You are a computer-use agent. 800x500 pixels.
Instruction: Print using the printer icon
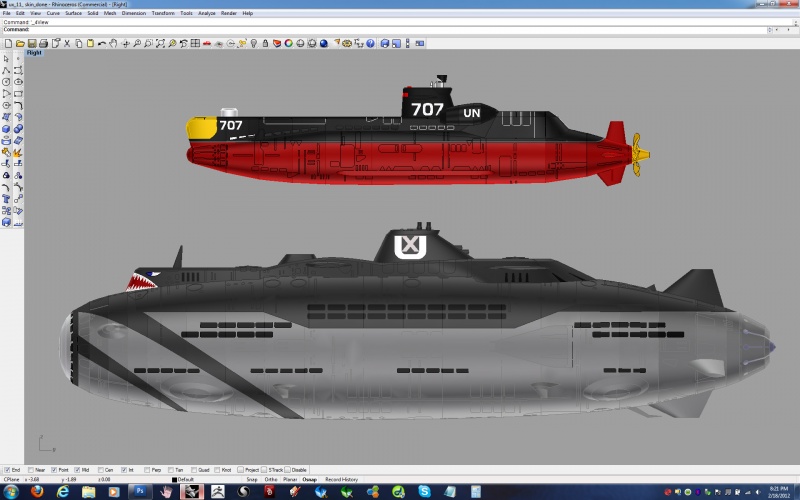[x=43, y=43]
